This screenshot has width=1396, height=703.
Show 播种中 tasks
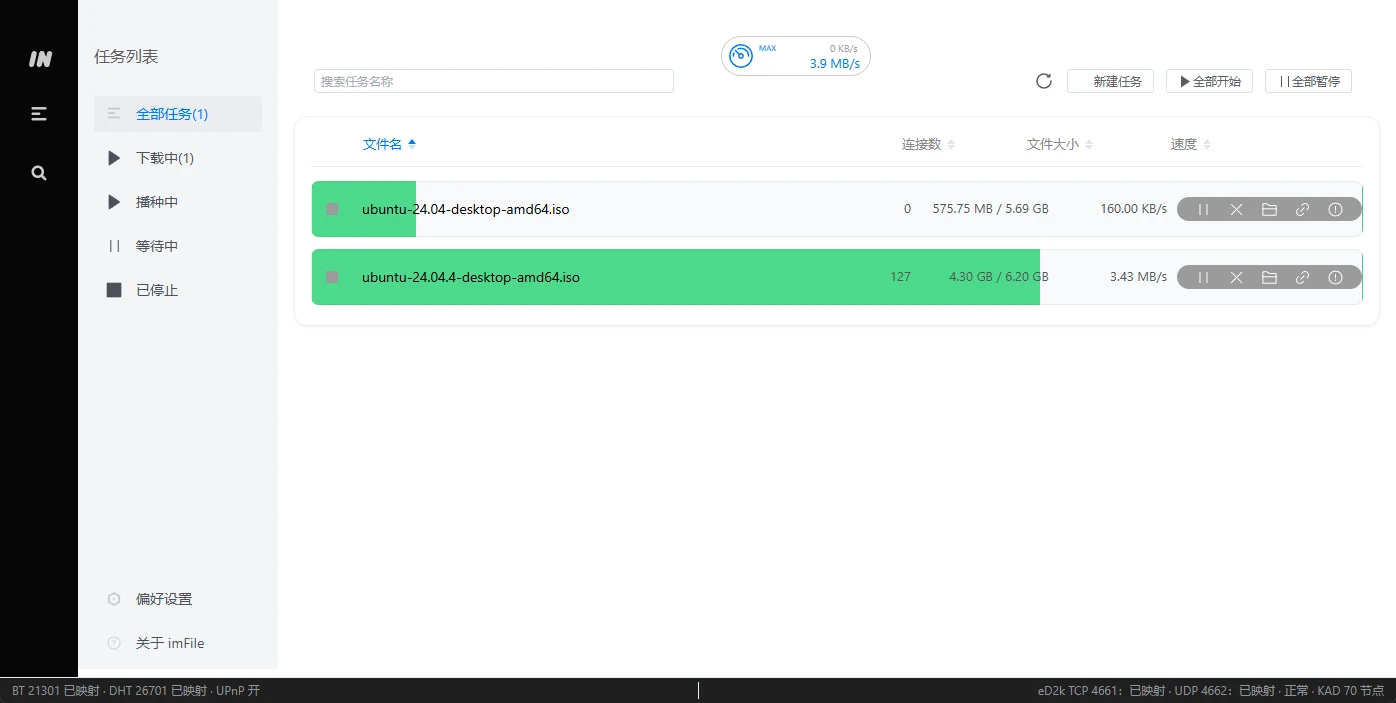(x=178, y=202)
